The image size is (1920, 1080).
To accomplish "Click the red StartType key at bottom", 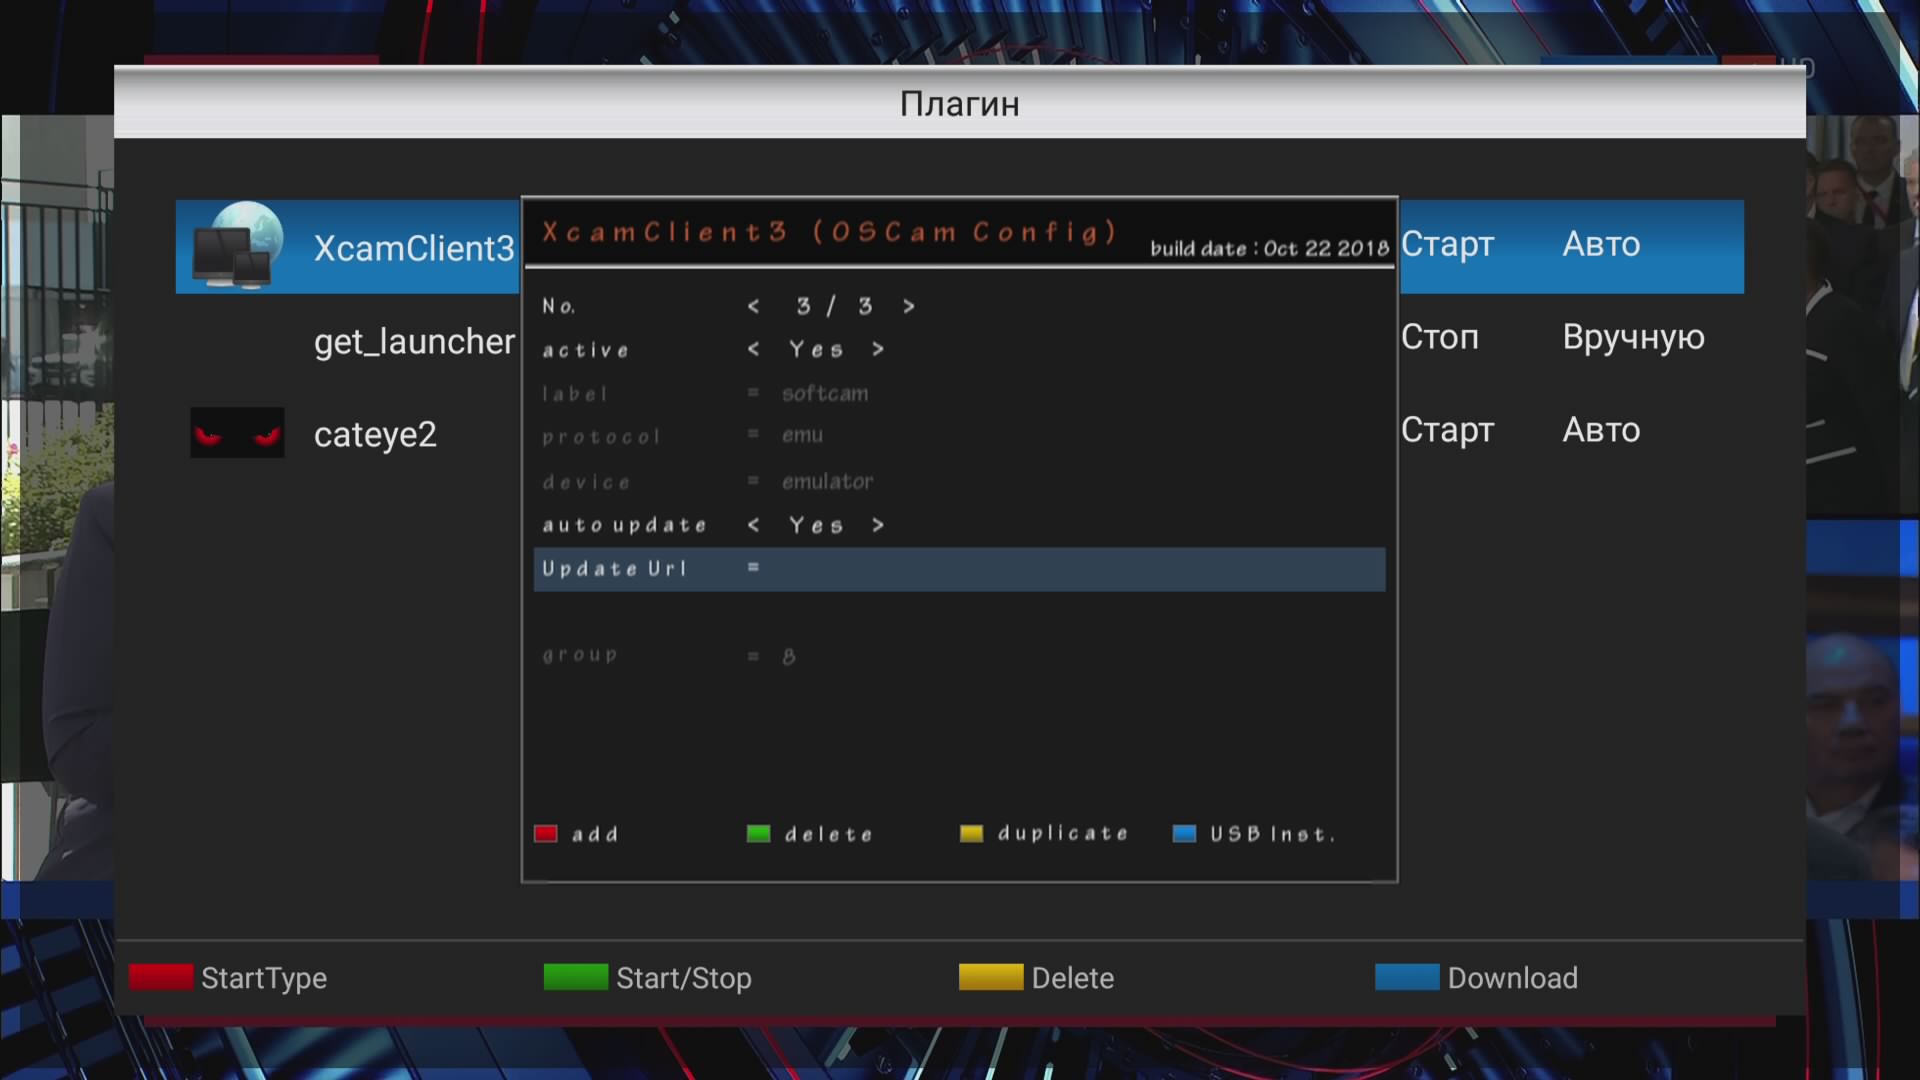I will pos(161,977).
